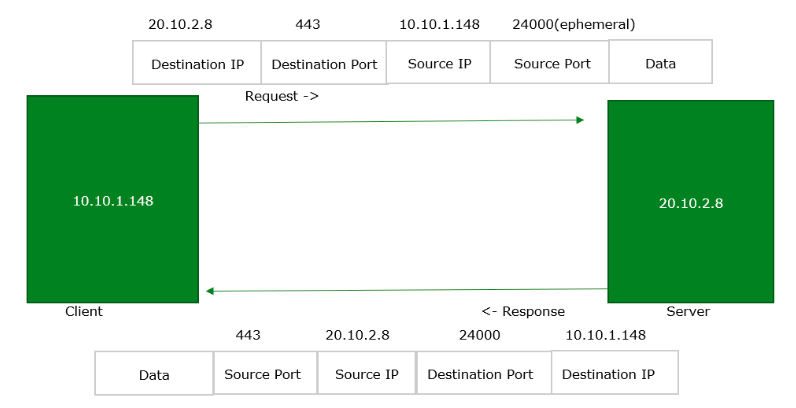Click the Source Port box in the response packet
Image resolution: width=796 pixels, height=408 pixels.
tap(264, 374)
